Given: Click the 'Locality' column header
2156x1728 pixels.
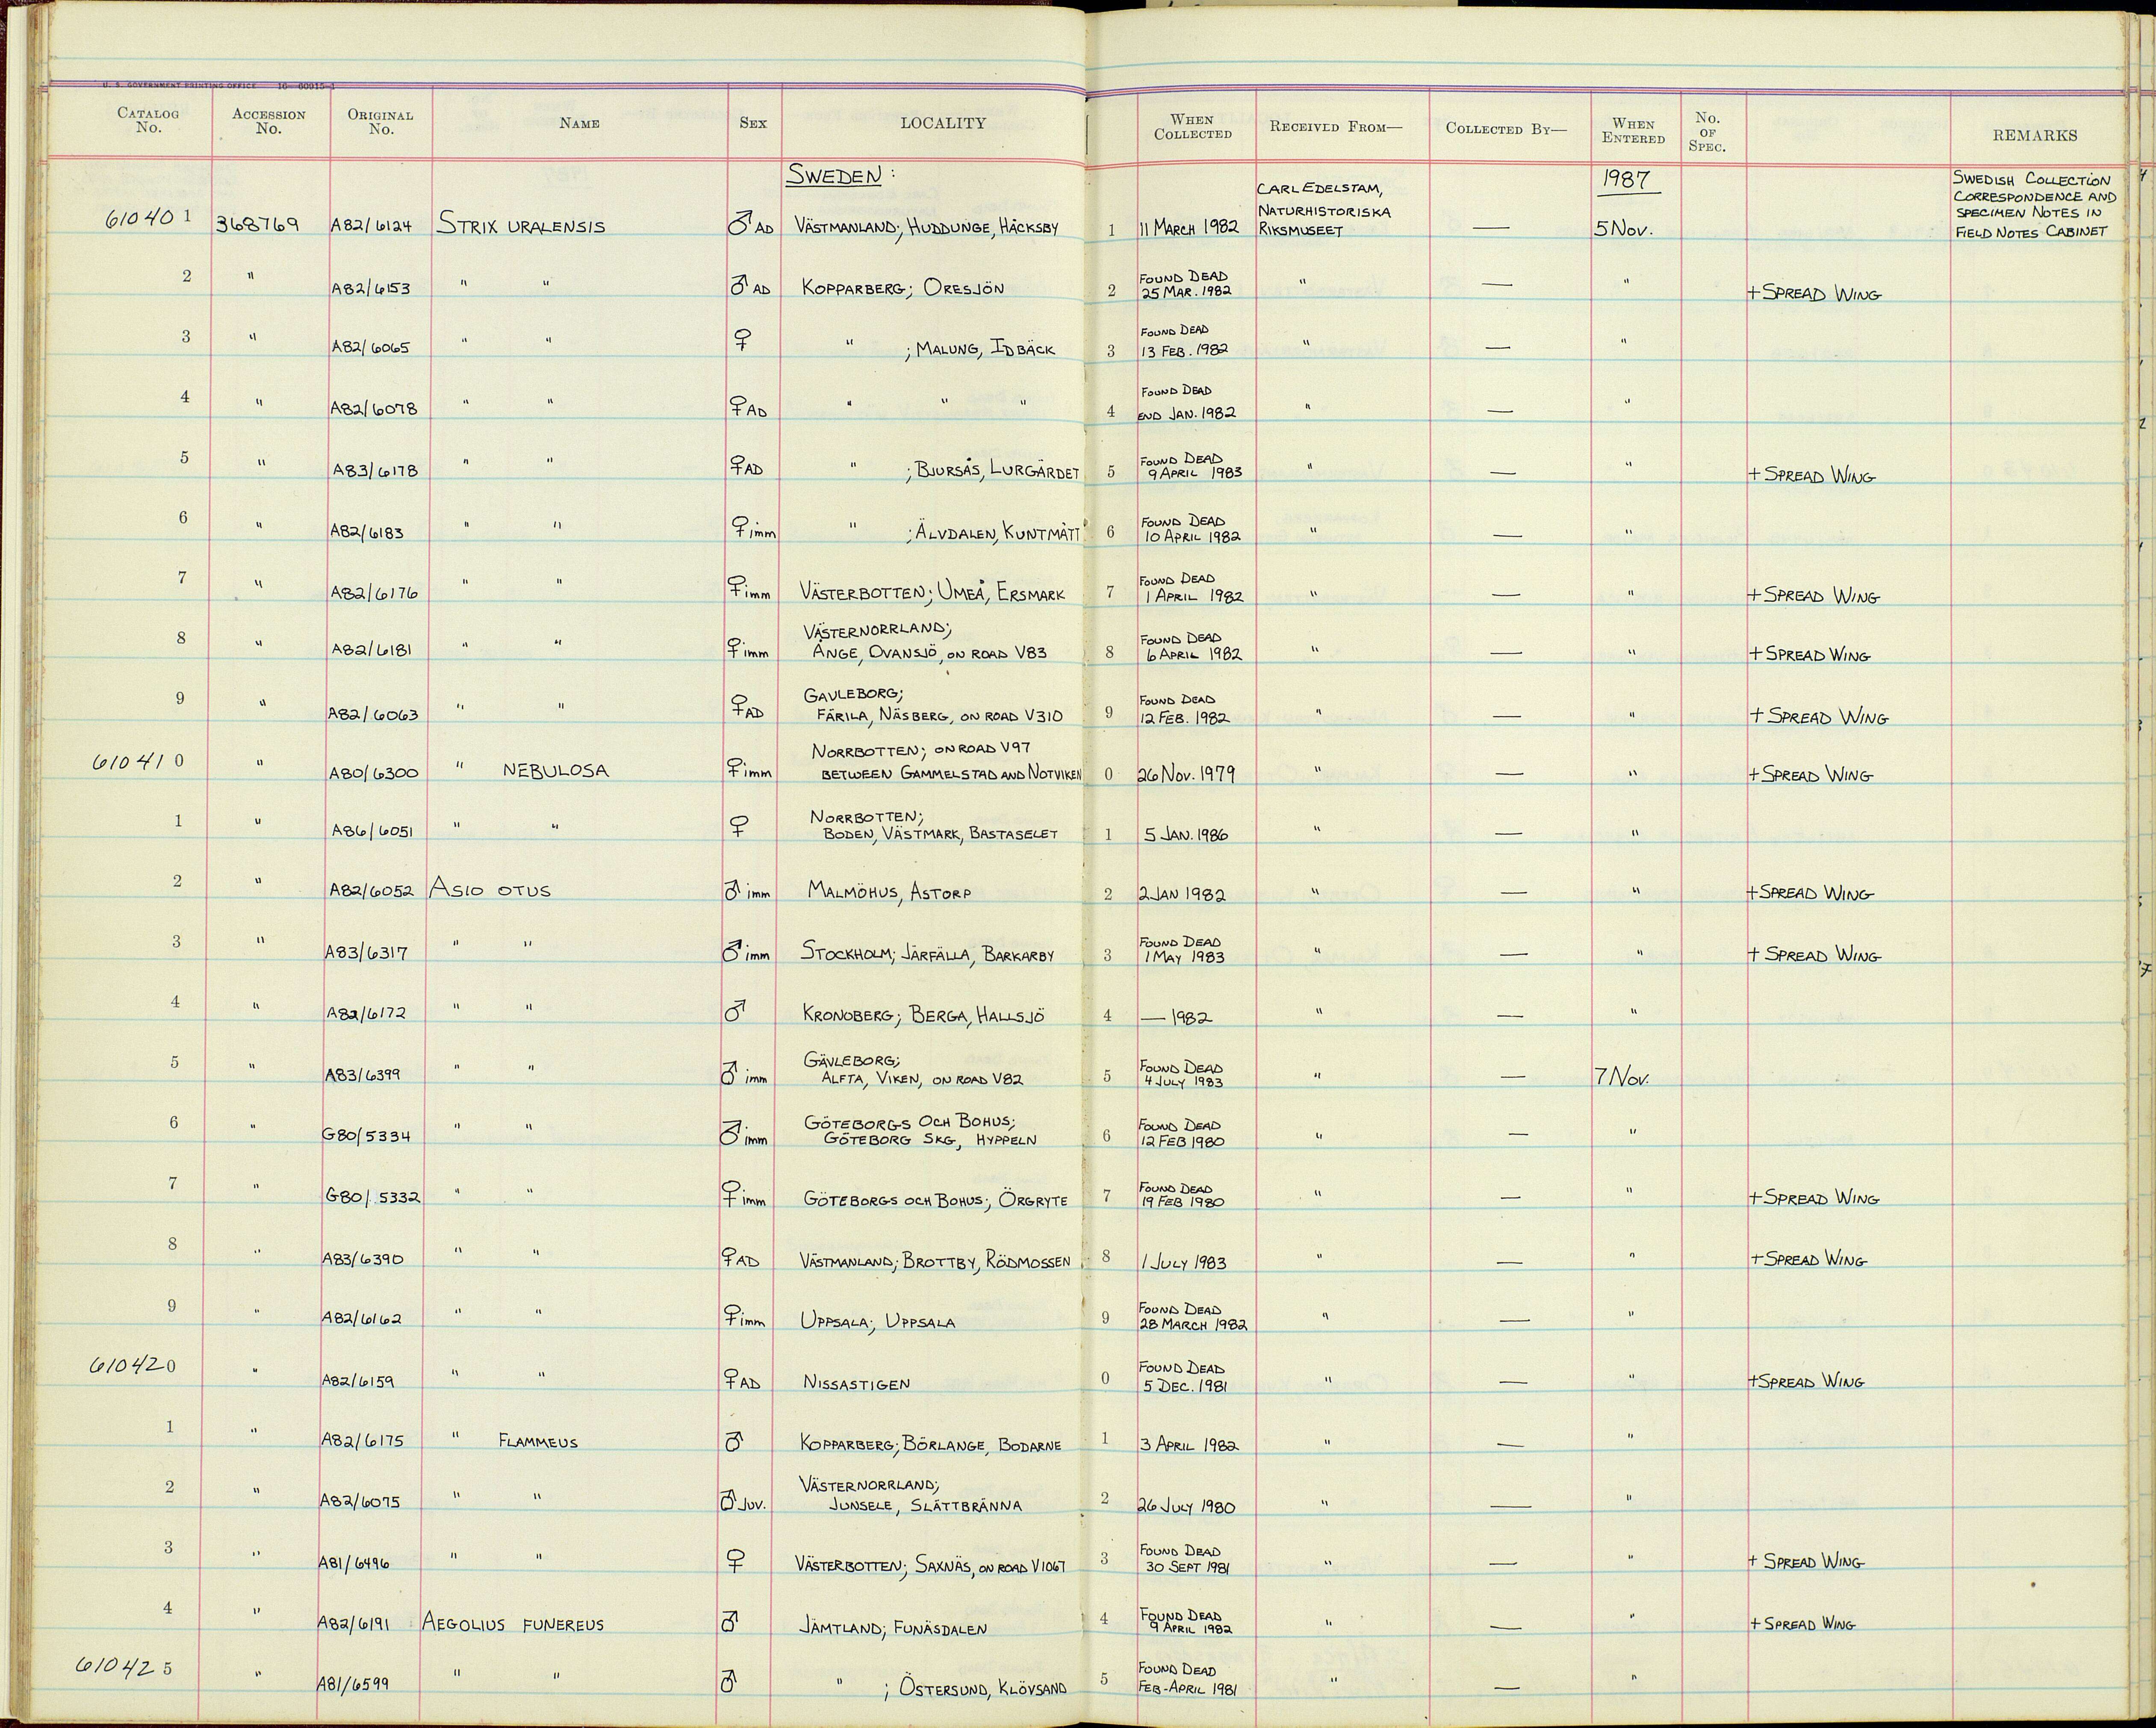Looking at the screenshot, I should [943, 123].
